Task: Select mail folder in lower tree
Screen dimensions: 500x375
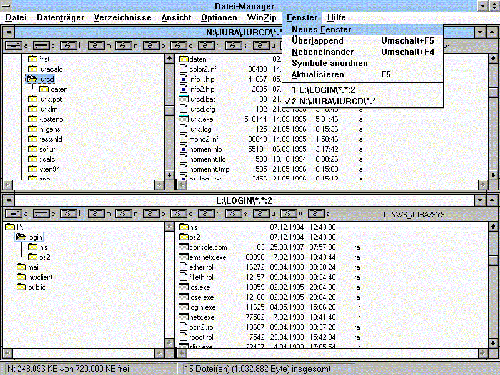Action: [28, 267]
